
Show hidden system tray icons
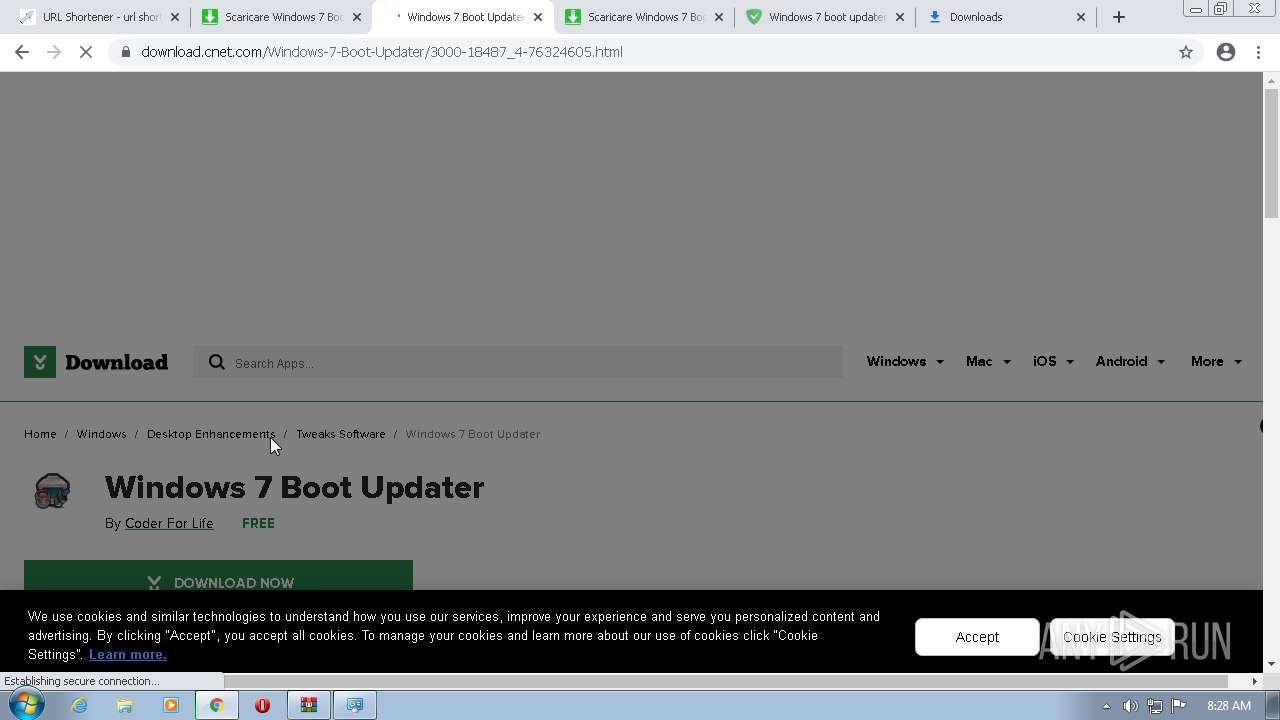1106,706
